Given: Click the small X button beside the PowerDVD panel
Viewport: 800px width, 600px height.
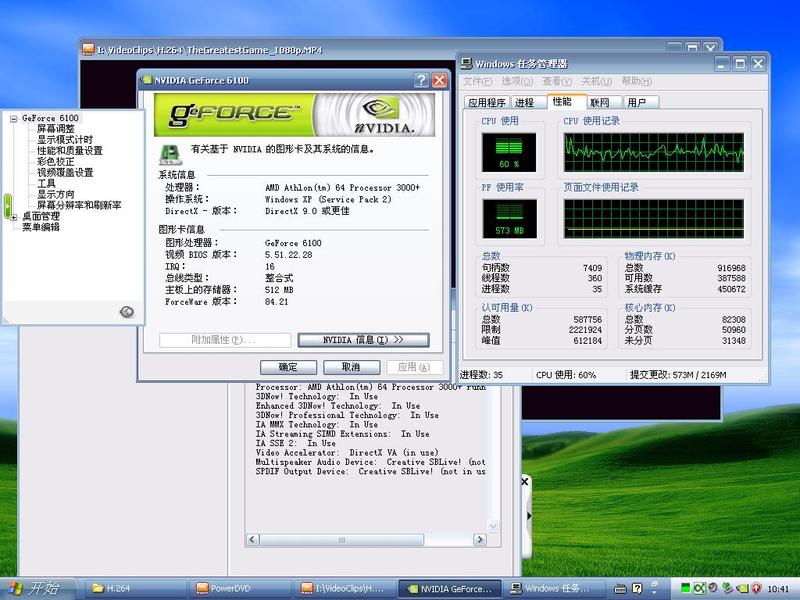Looking at the screenshot, I should (525, 482).
